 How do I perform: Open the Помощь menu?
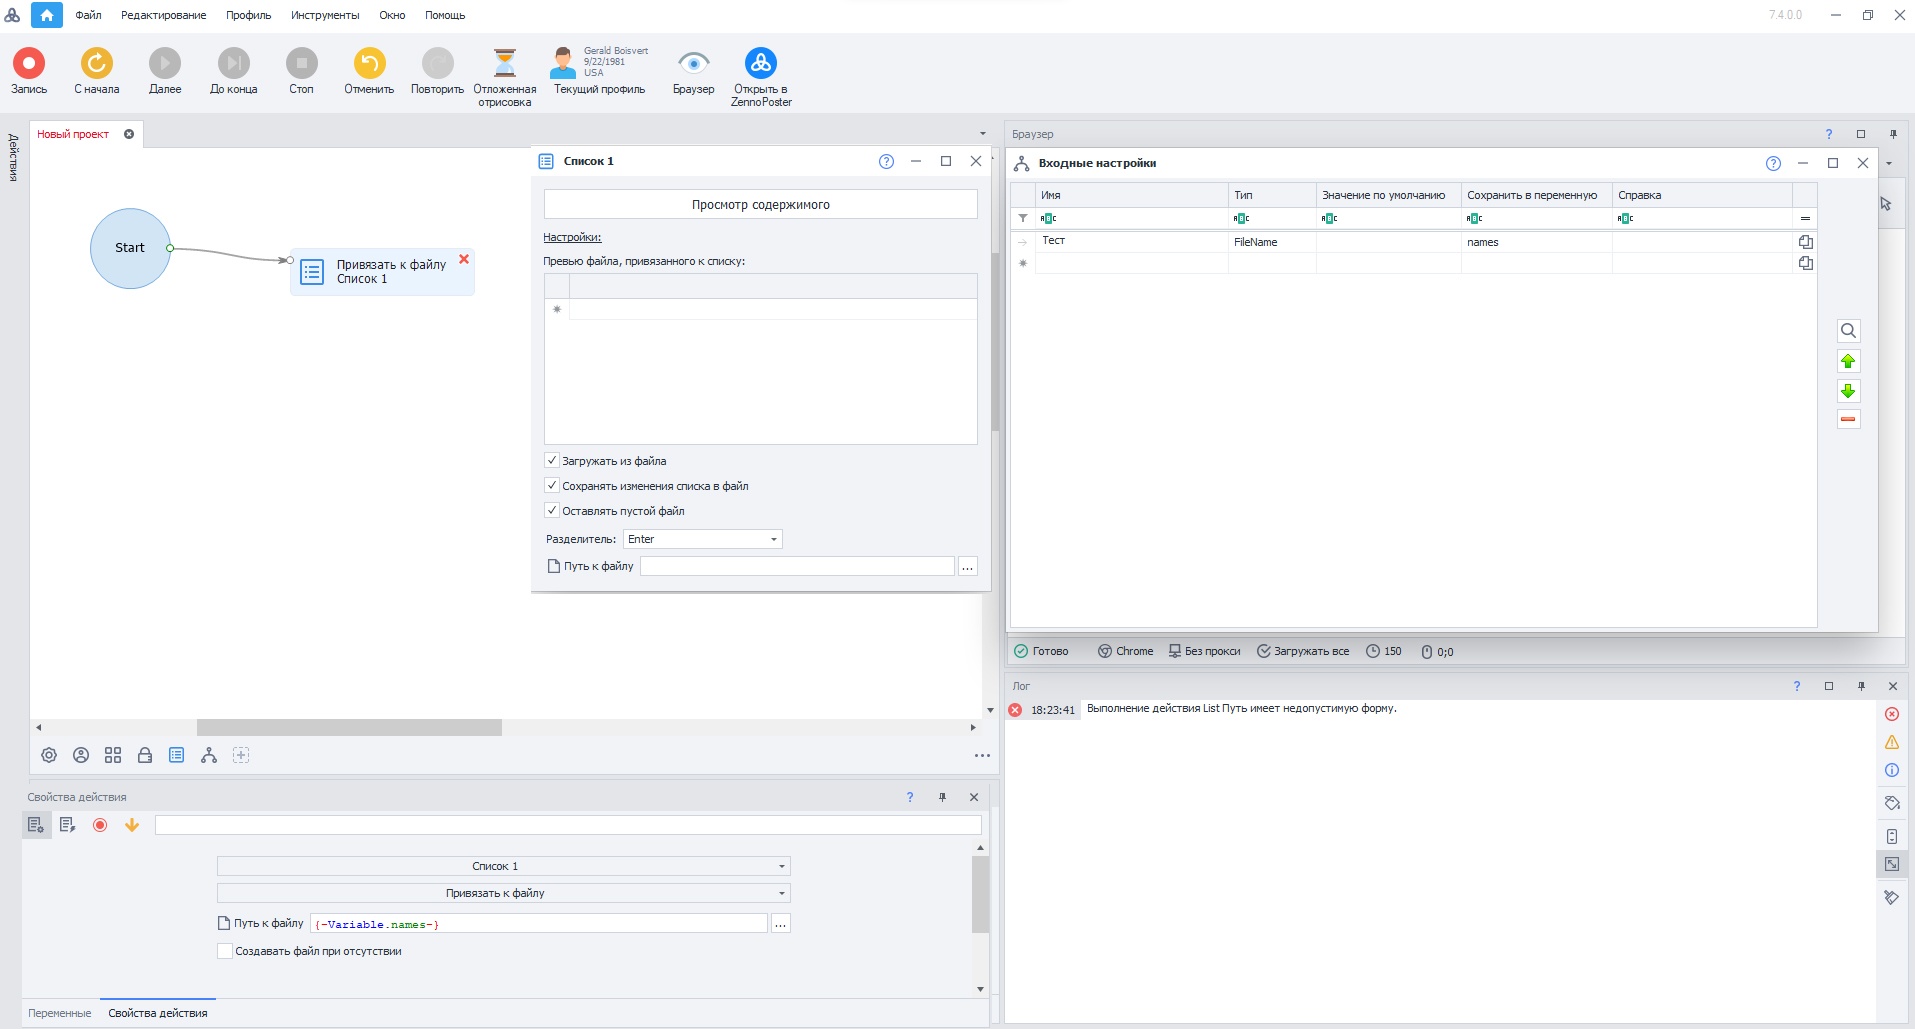[445, 15]
